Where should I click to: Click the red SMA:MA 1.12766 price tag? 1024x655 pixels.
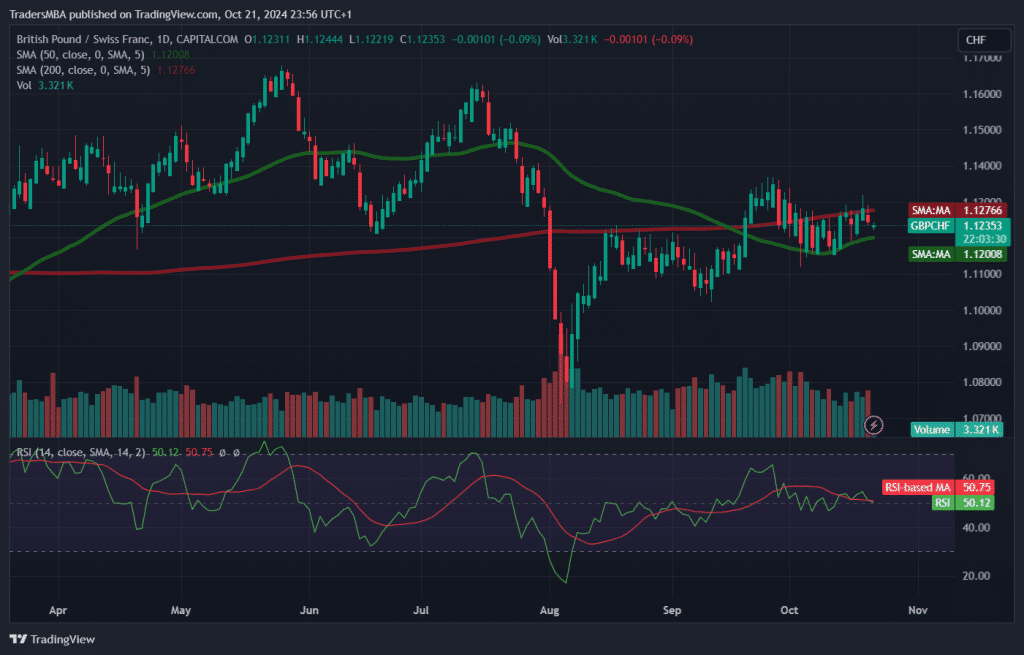(957, 210)
